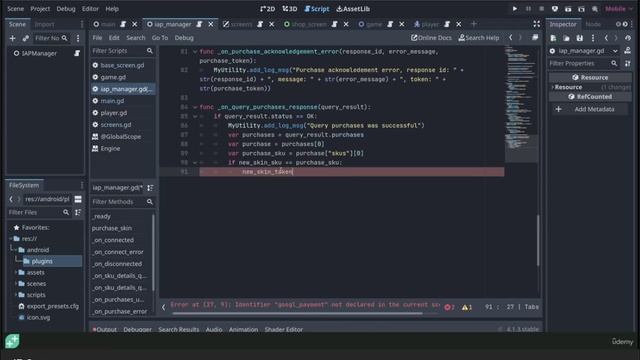Fold the _on_purchase_acknowledgement_error function
640x360 pixels.
(x=195, y=51)
